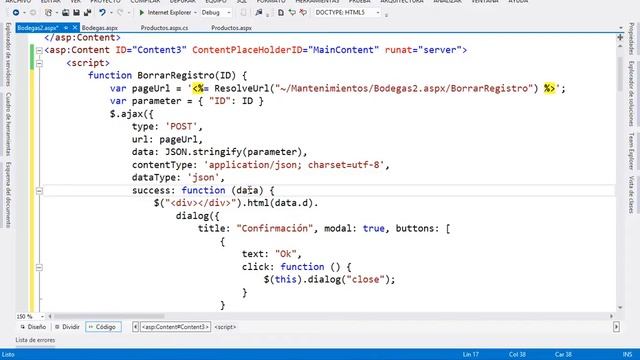Image resolution: width=640 pixels, height=360 pixels.
Task: Open the Debug configuration dropdown
Action: point(229,13)
